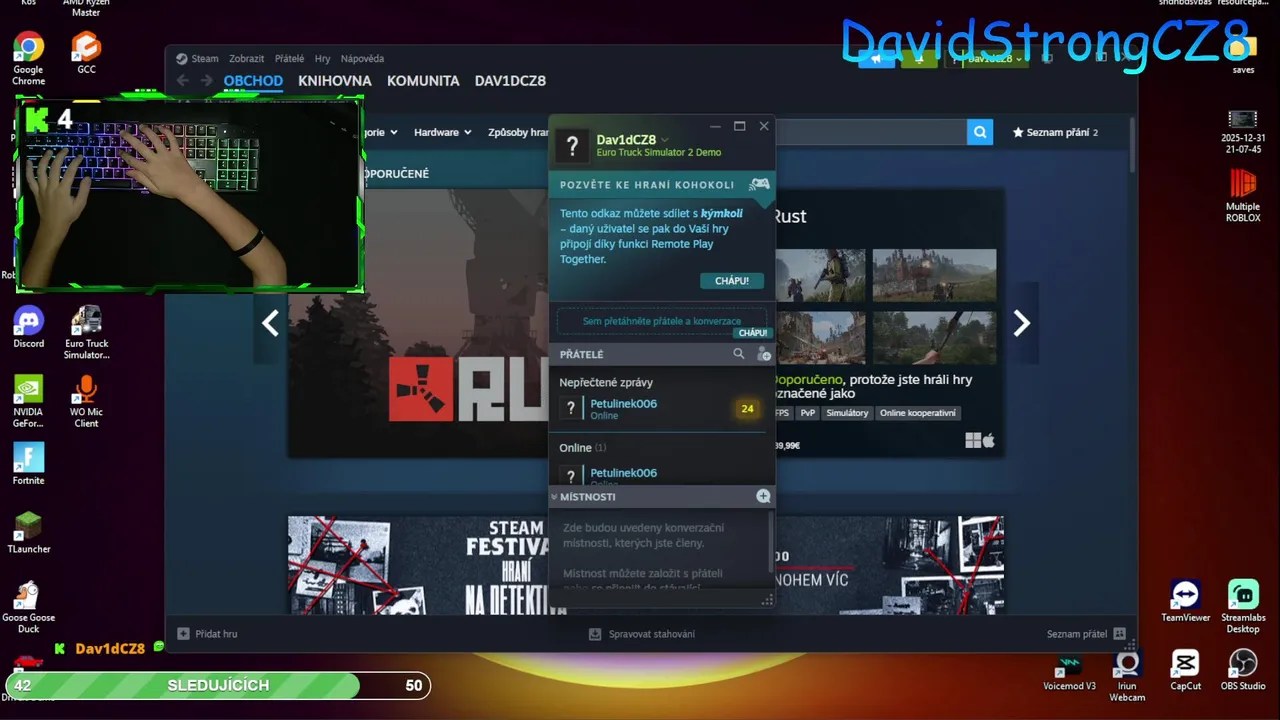Open TeamViewer desktop icon
The image size is (1280, 720).
pos(1185,602)
